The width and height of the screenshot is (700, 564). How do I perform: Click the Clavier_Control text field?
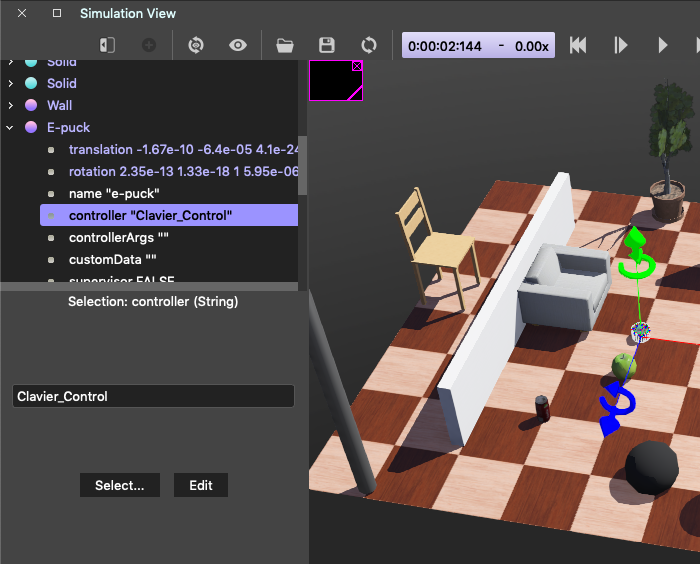[153, 396]
